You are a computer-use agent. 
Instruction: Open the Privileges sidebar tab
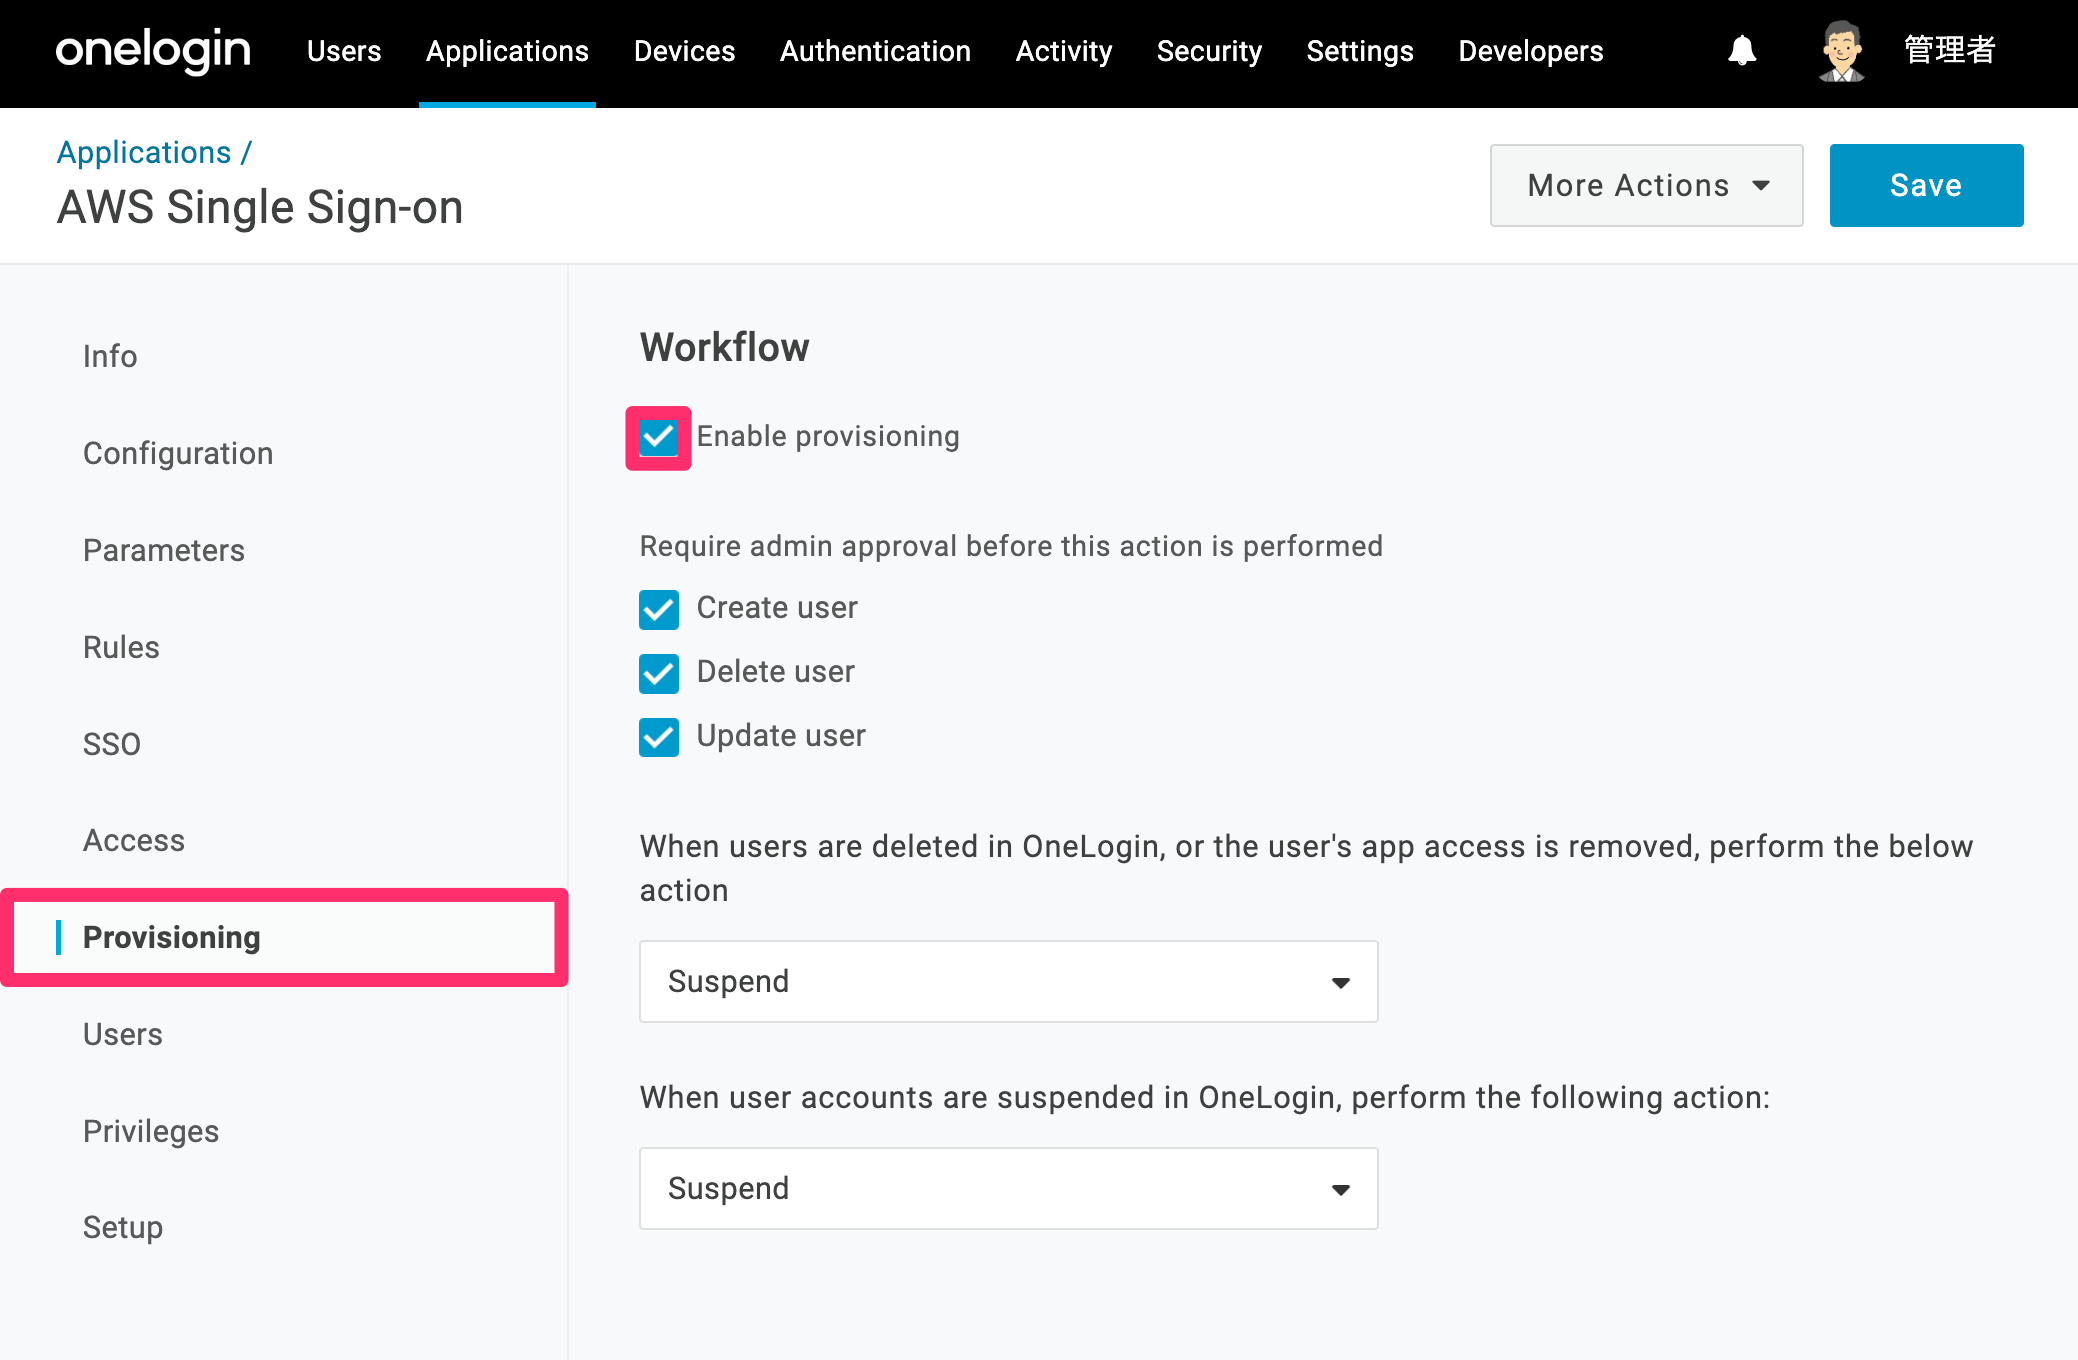pyautogui.click(x=151, y=1131)
